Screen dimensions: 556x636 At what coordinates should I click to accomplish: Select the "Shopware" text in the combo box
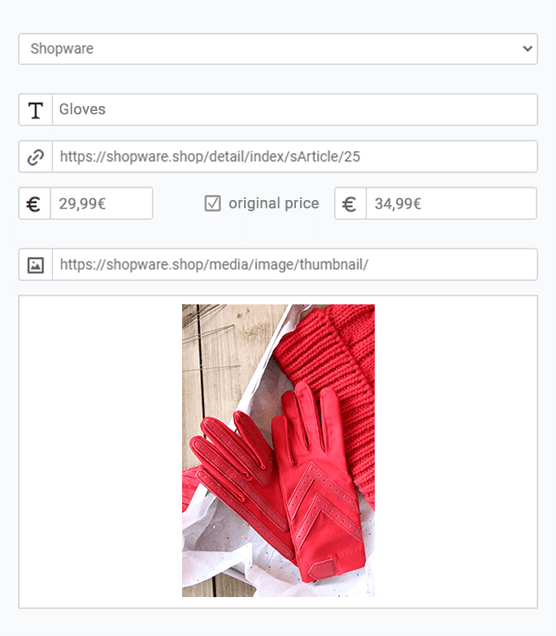pos(62,49)
